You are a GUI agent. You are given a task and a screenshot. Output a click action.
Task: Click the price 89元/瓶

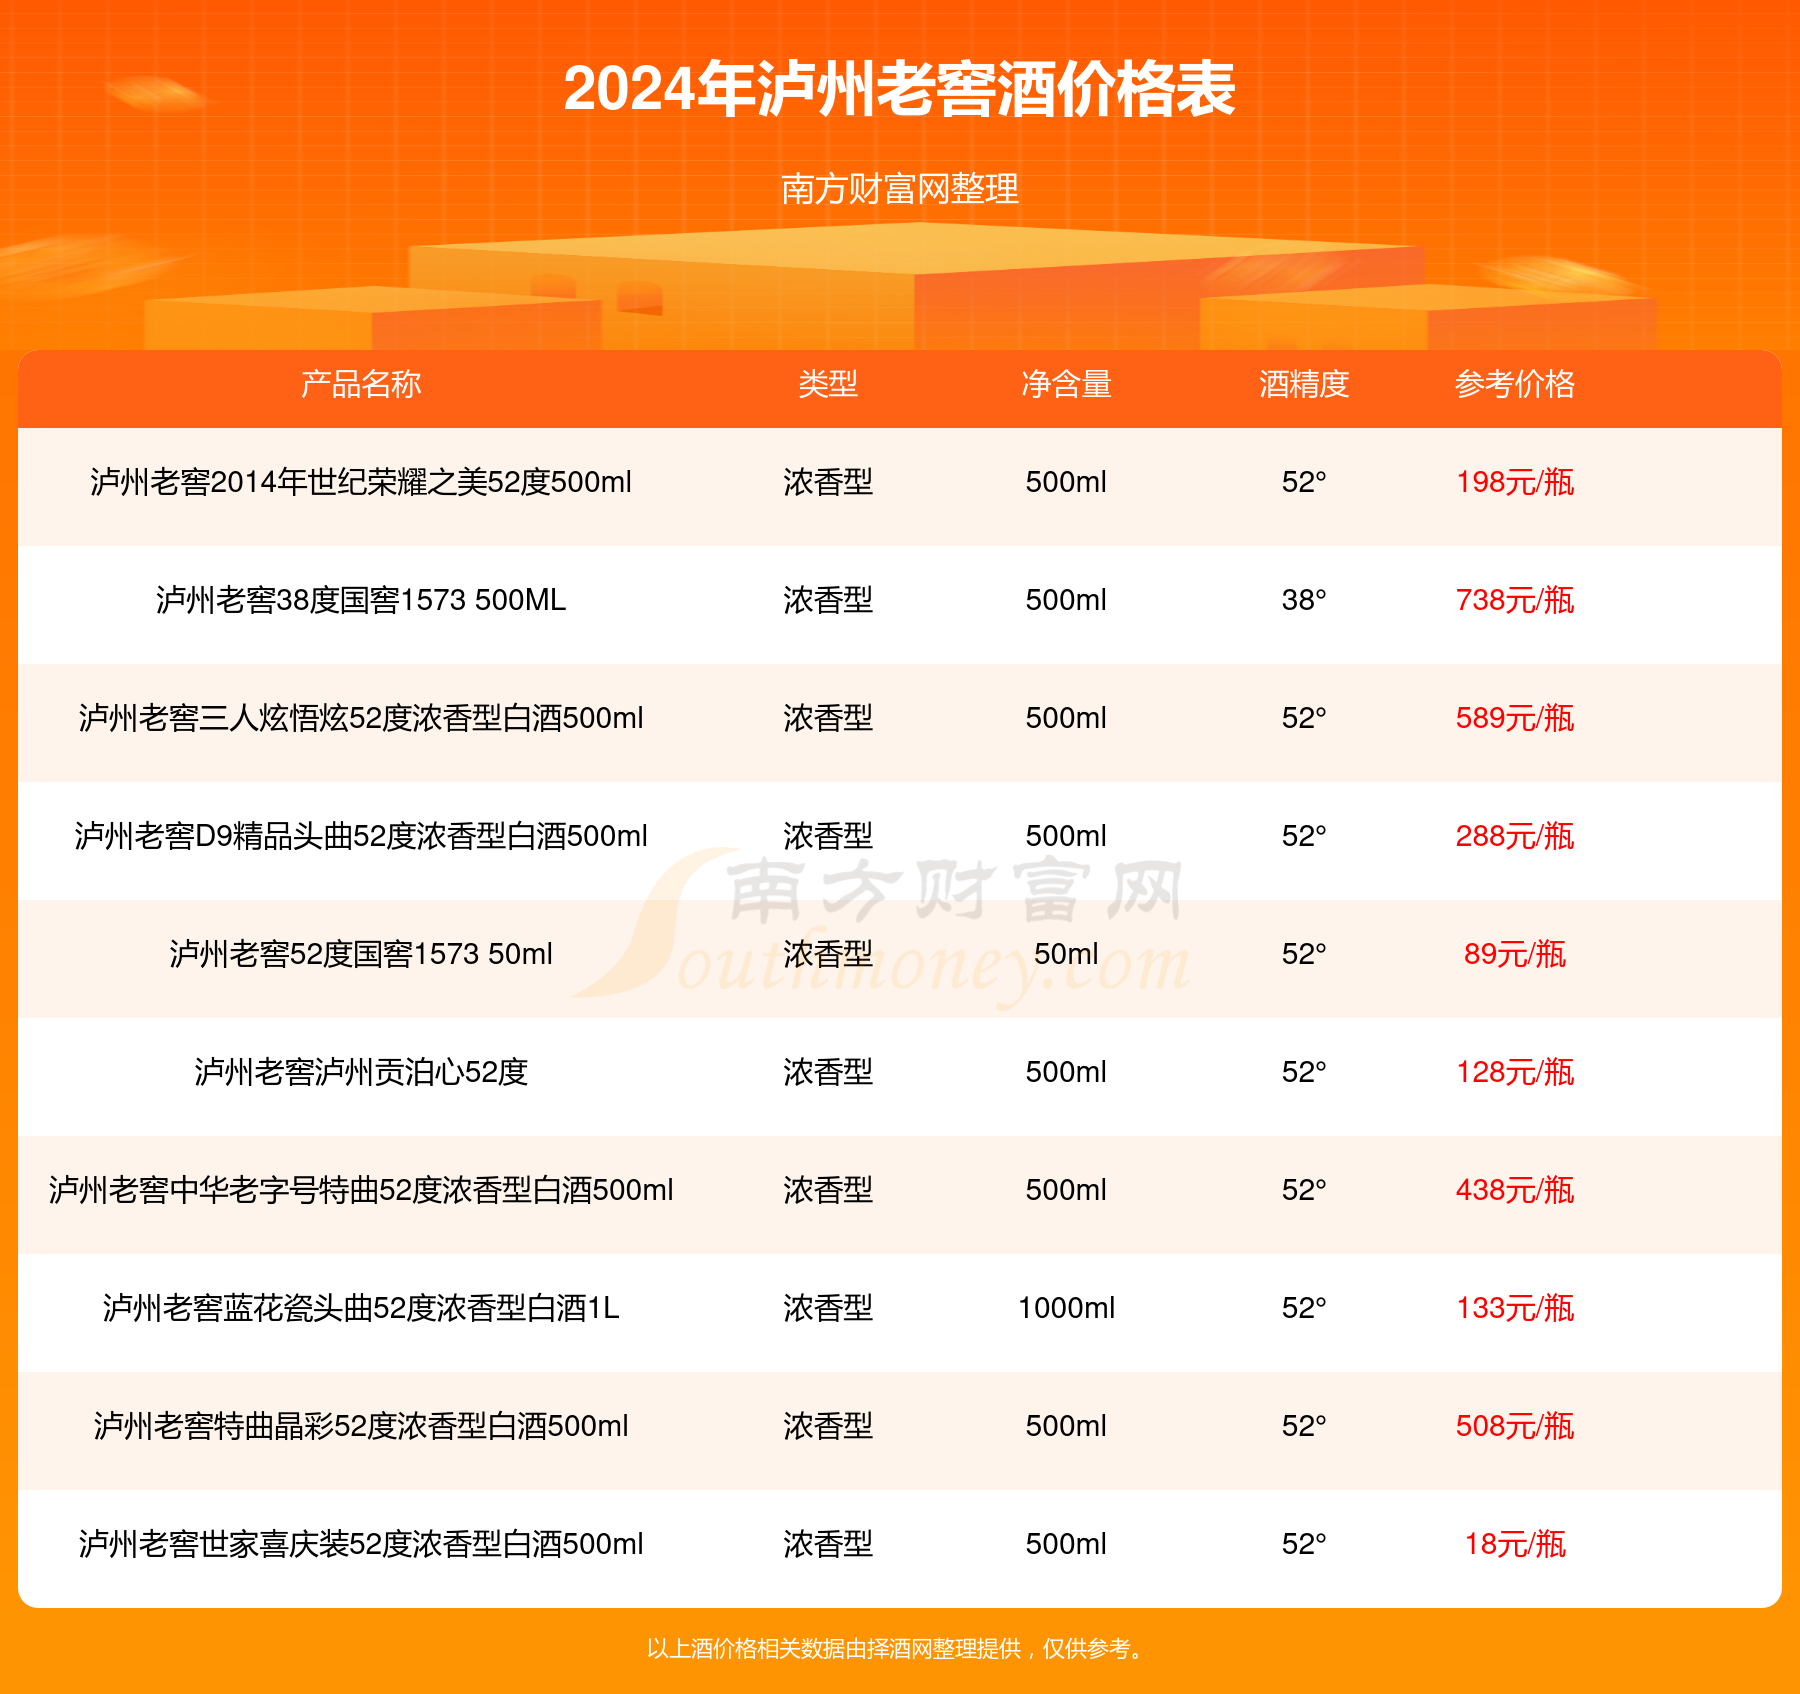coord(1515,954)
